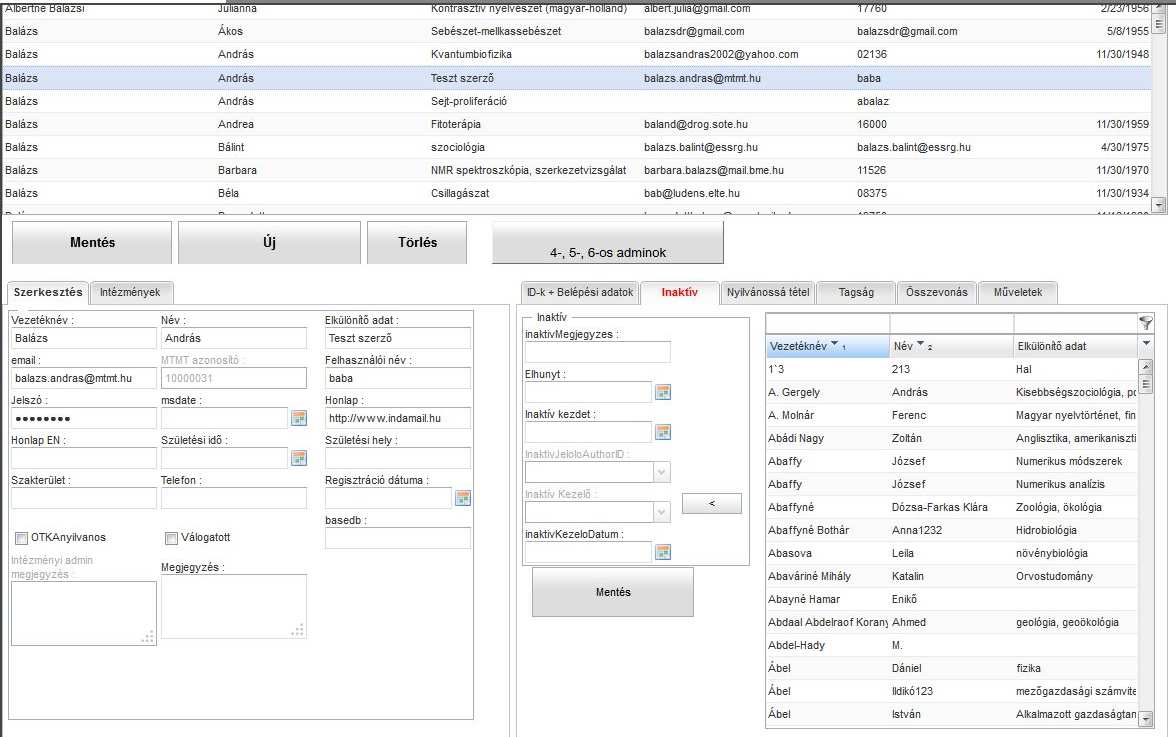Open the column options arrow in right grid header
This screenshot has height=737, width=1176.
coord(1146,343)
